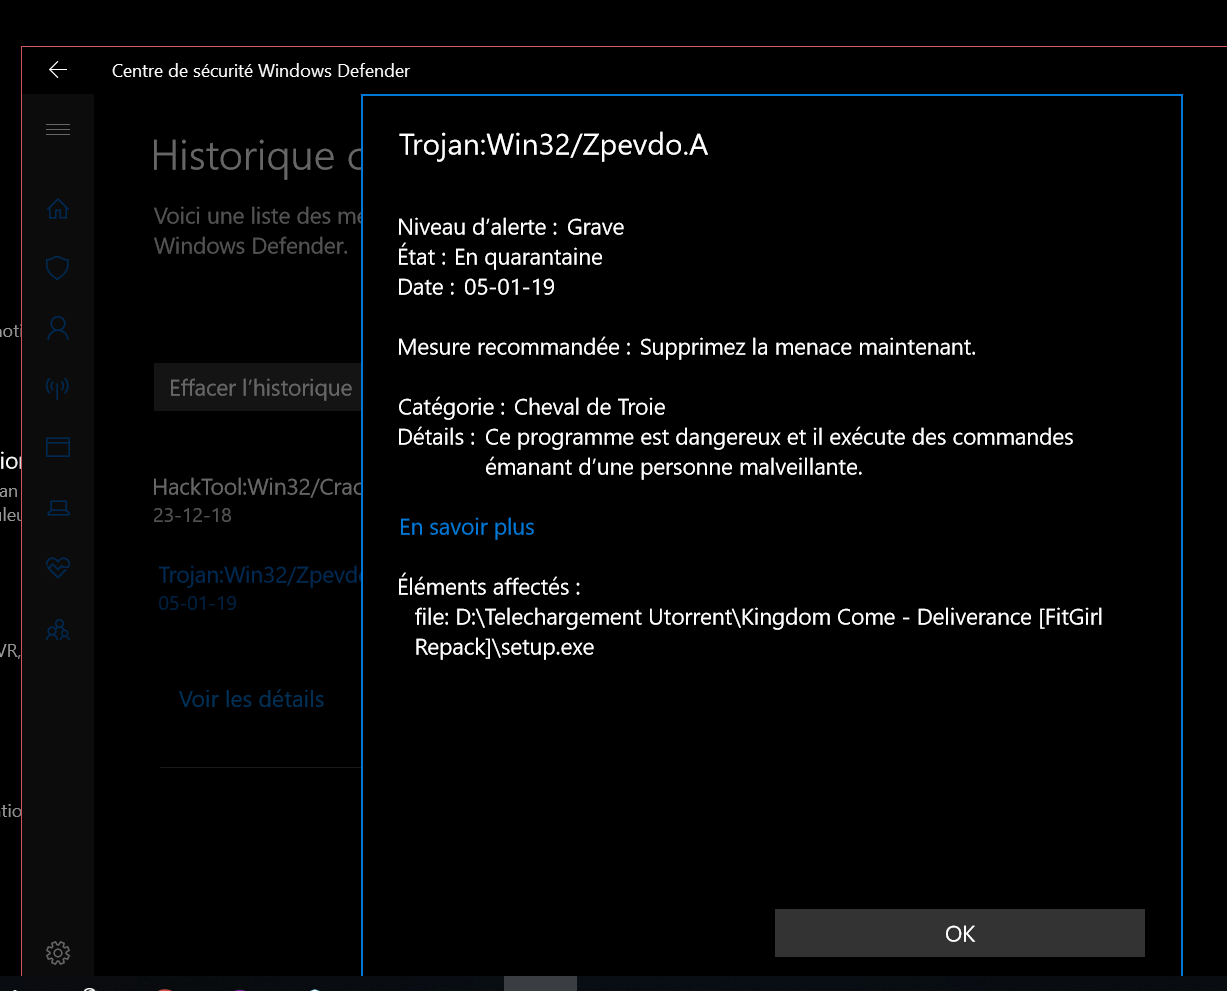Click 'Catégorie : Cheval de Troie' line
This screenshot has height=991, width=1227.
tap(532, 407)
